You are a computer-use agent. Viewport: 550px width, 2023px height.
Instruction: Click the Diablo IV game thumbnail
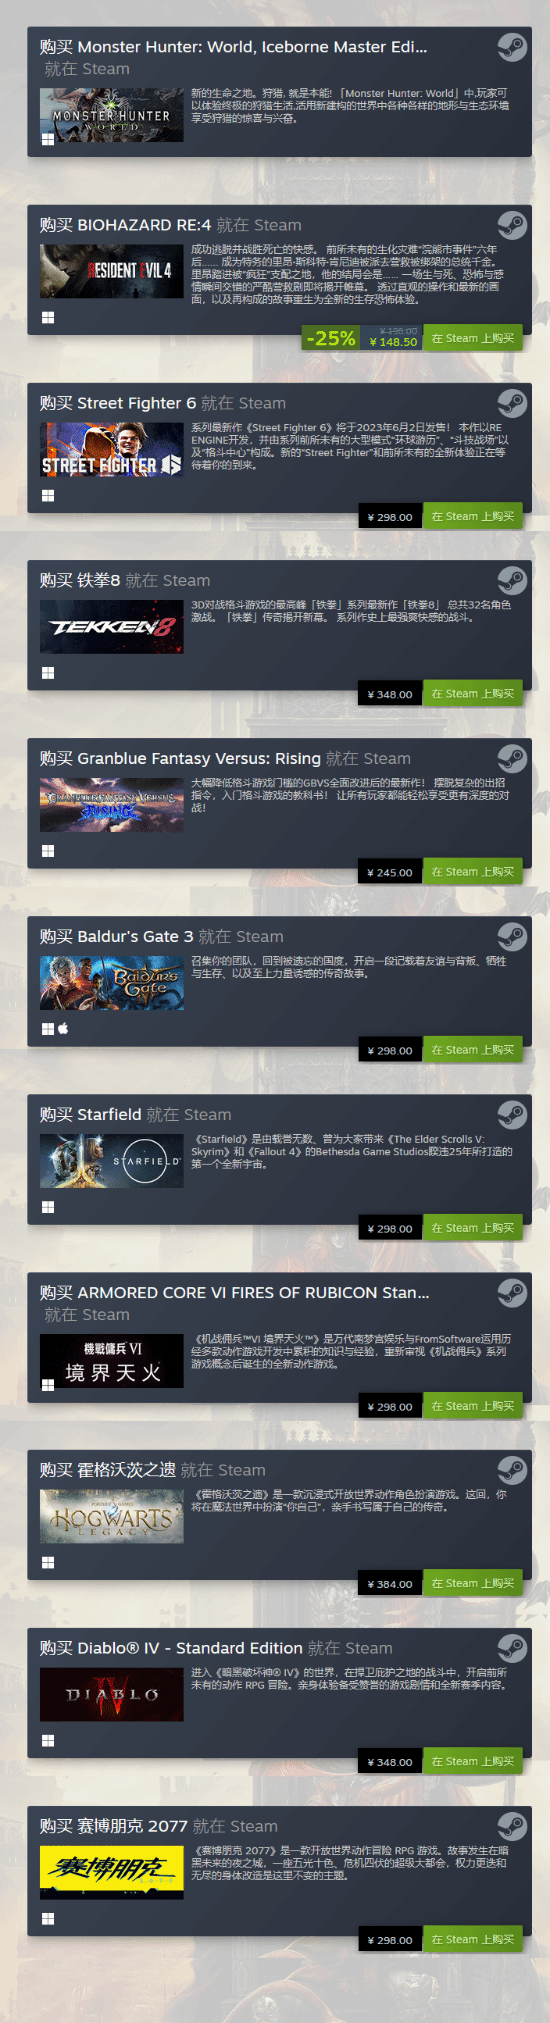tap(112, 1695)
